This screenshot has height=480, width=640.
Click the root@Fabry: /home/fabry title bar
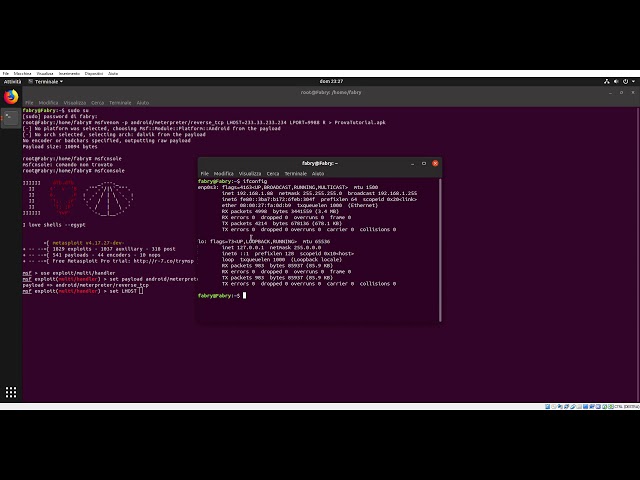(331, 93)
